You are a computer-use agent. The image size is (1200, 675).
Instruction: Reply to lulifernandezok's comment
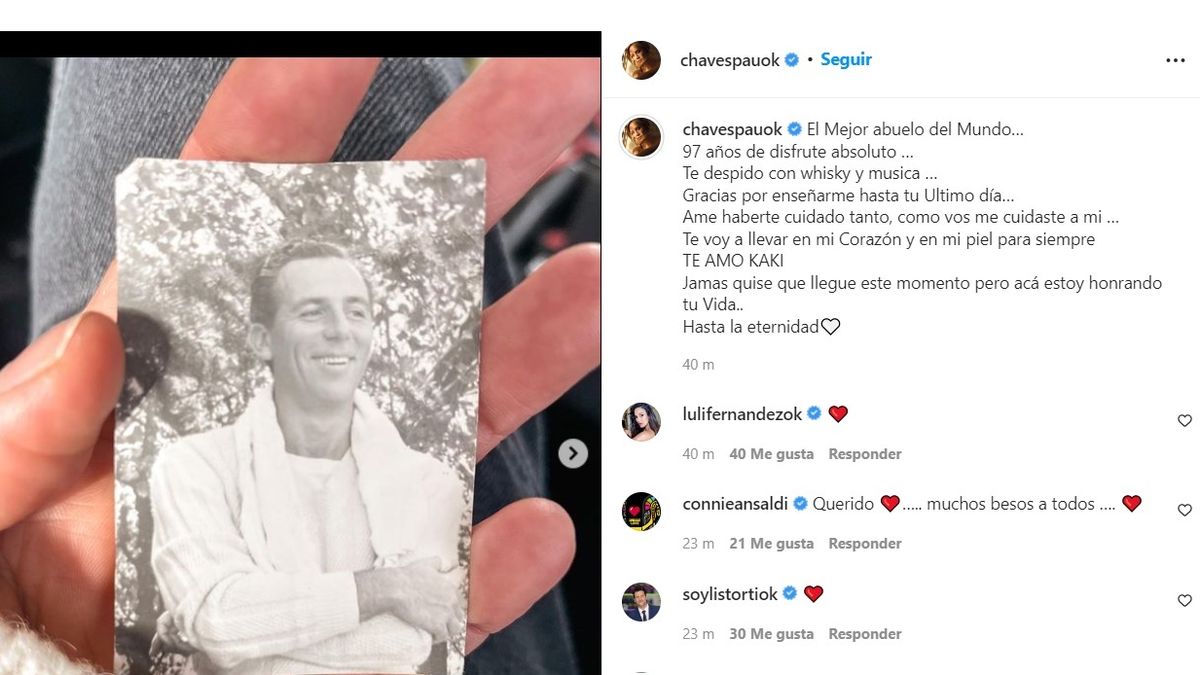coord(865,454)
